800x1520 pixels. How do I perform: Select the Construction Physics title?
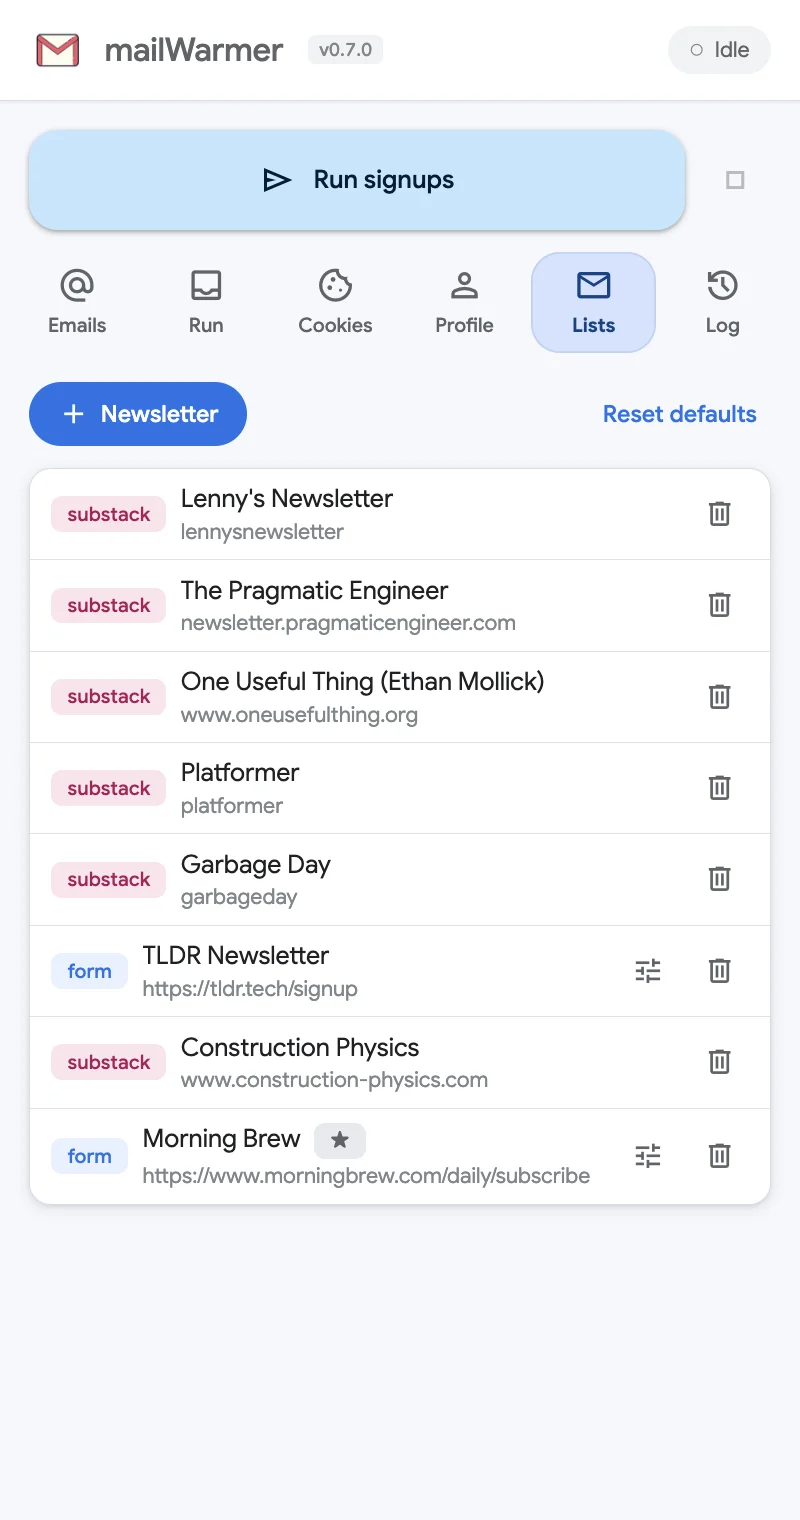click(x=300, y=1047)
